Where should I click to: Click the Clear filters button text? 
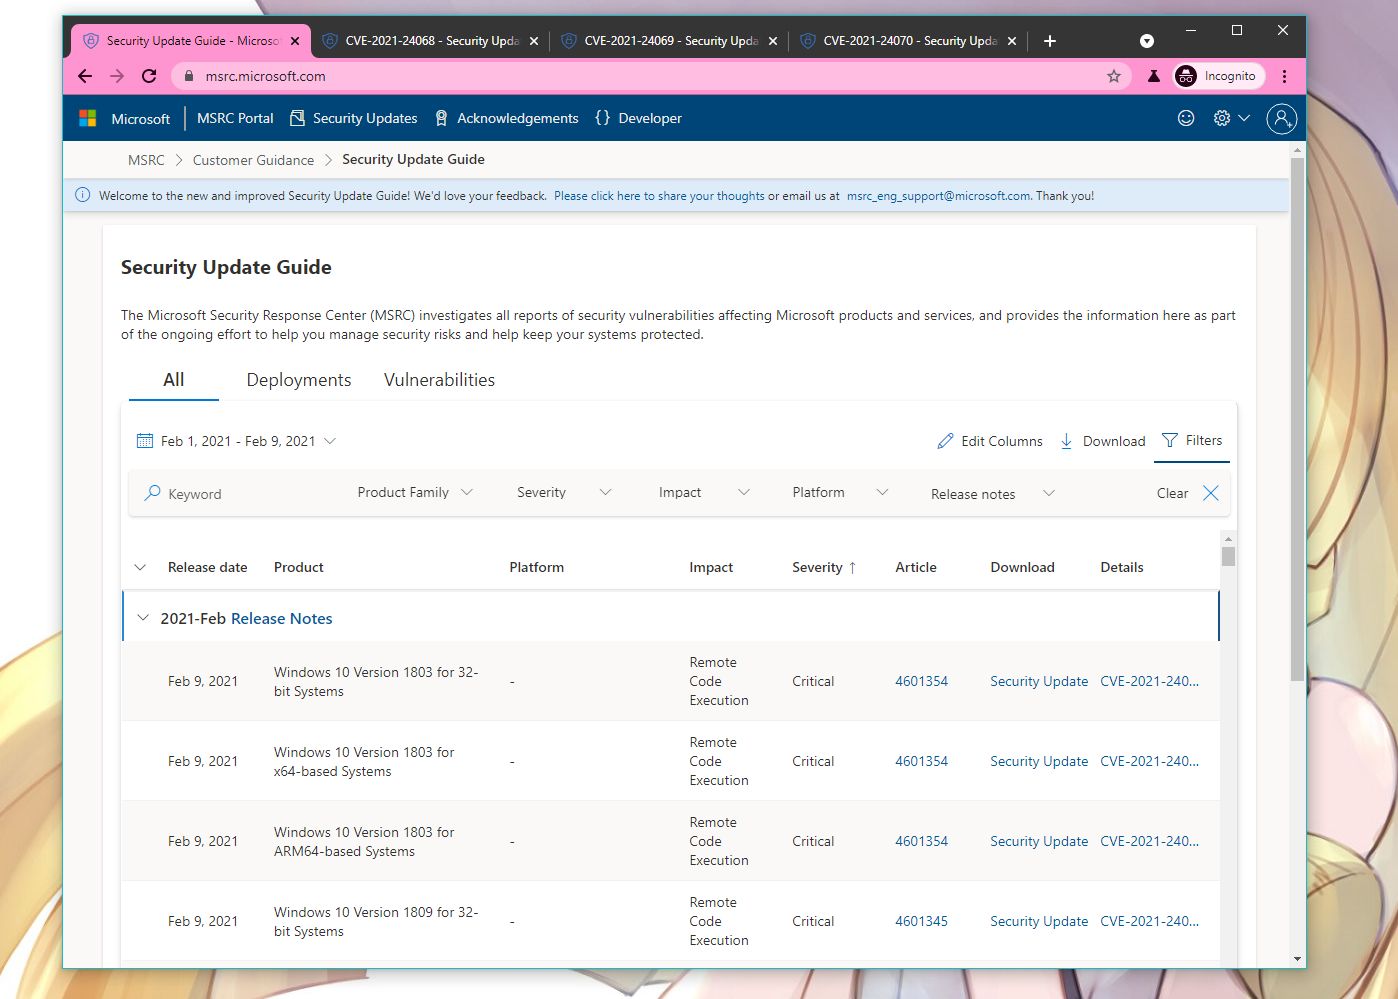click(x=1172, y=493)
